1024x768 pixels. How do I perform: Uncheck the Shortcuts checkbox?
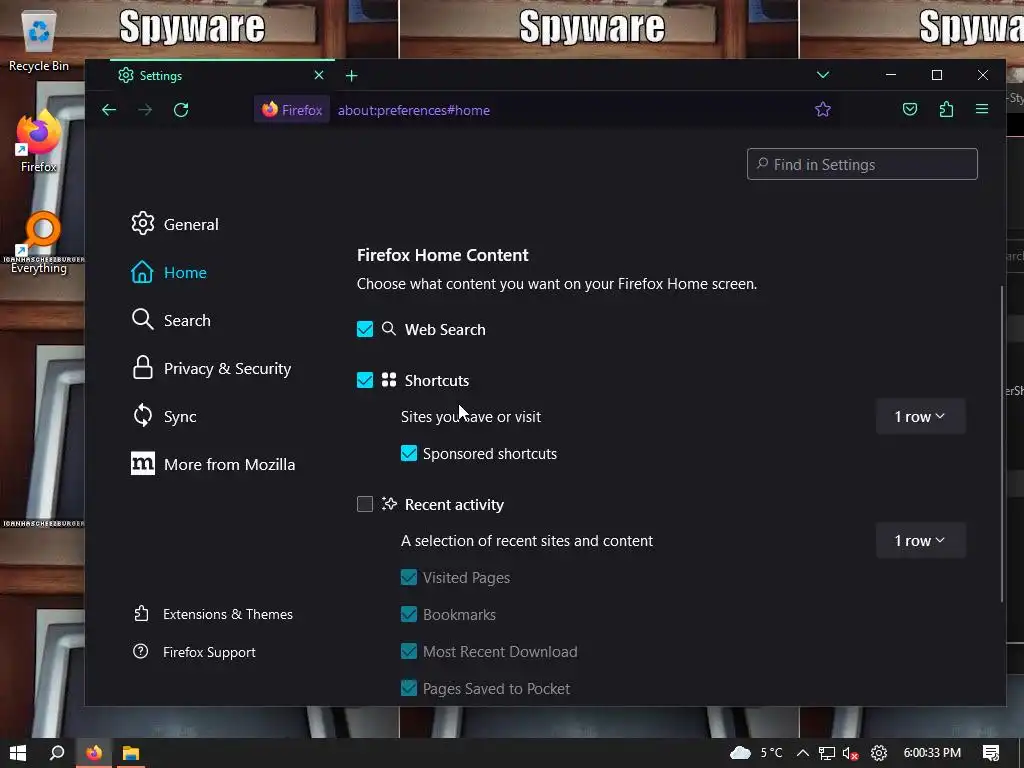tap(365, 380)
